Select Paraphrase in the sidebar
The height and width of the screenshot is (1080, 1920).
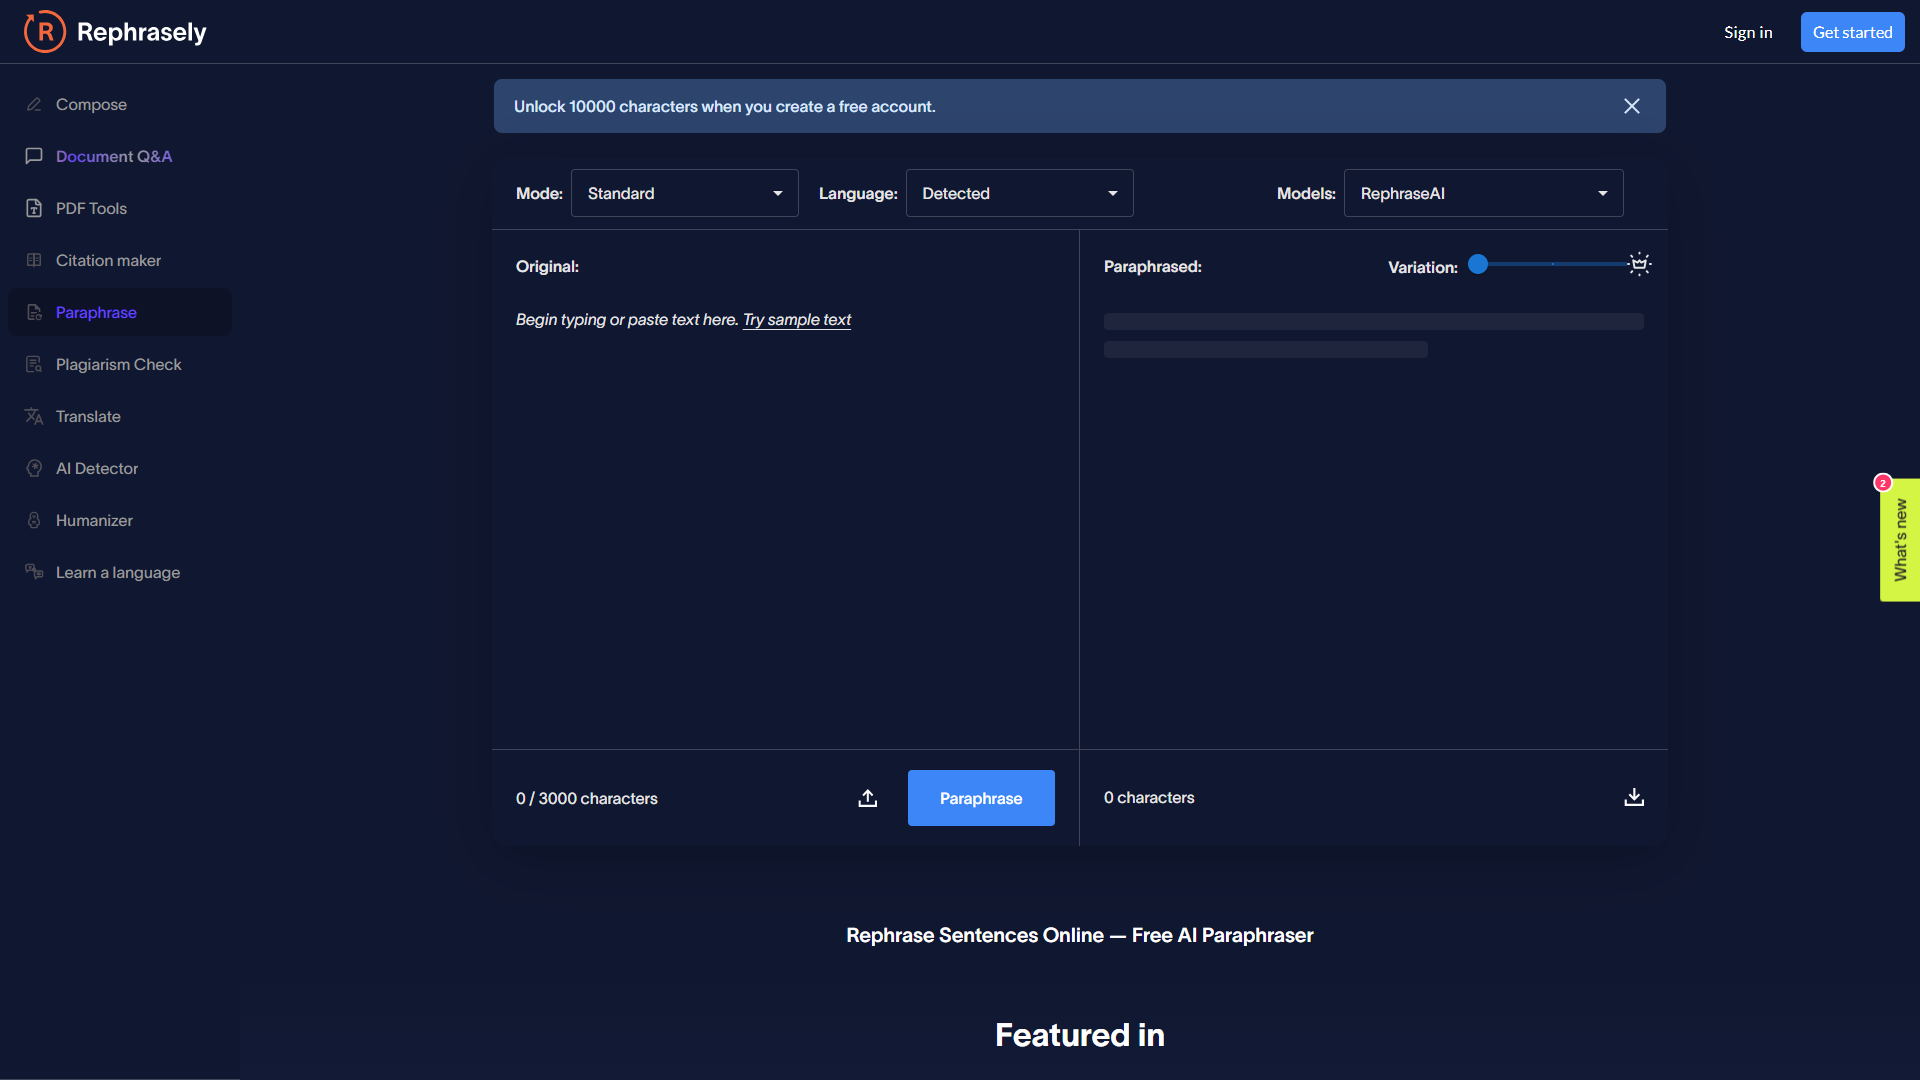[x=120, y=312]
